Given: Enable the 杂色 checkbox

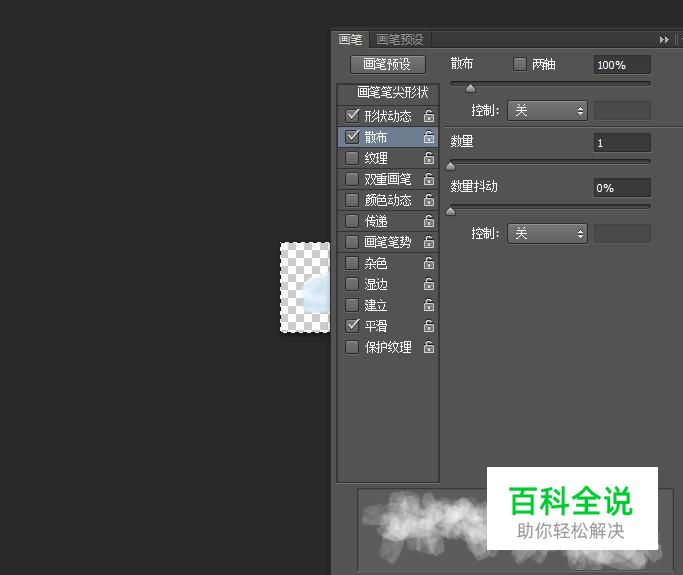Looking at the screenshot, I should 352,263.
